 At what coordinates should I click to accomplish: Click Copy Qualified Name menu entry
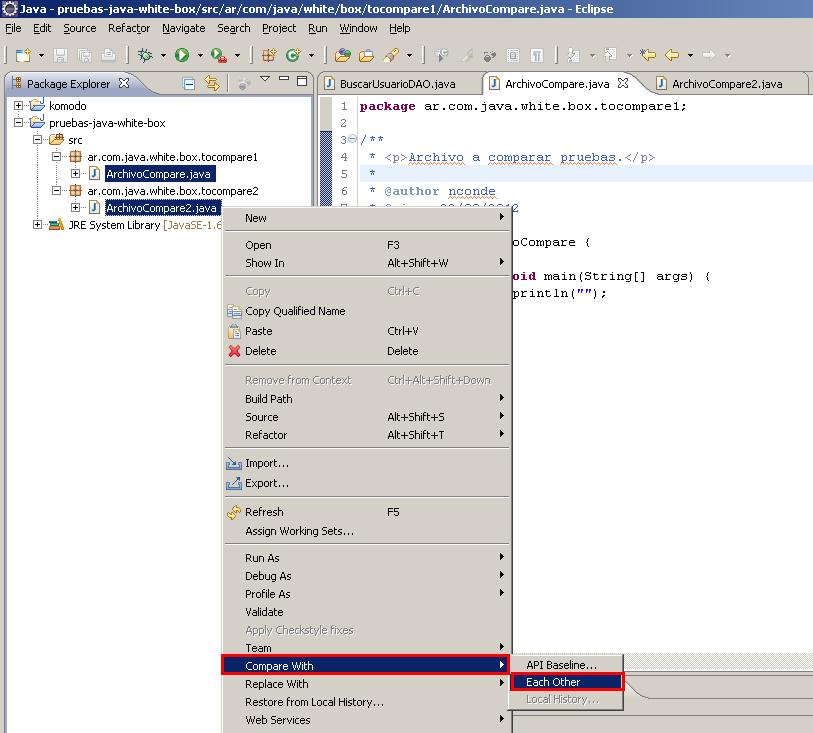pyautogui.click(x=366, y=311)
